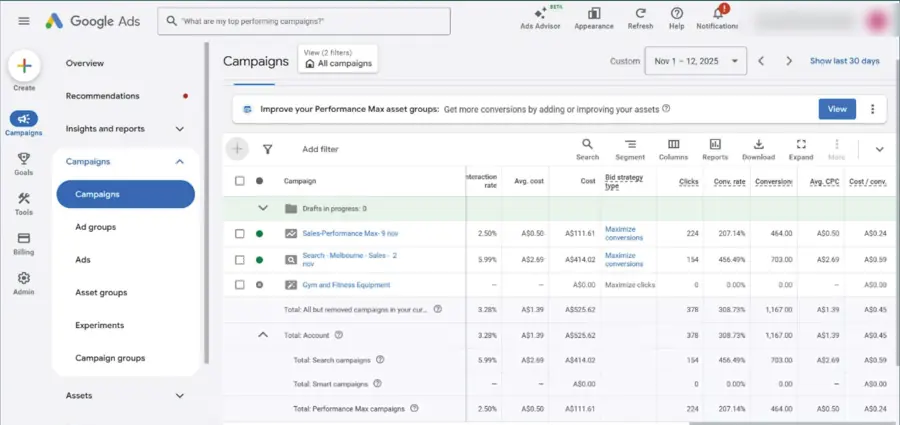This screenshot has width=900, height=425.
Task: Select the Sales-Performance Max campaign checkbox
Action: [x=240, y=234]
